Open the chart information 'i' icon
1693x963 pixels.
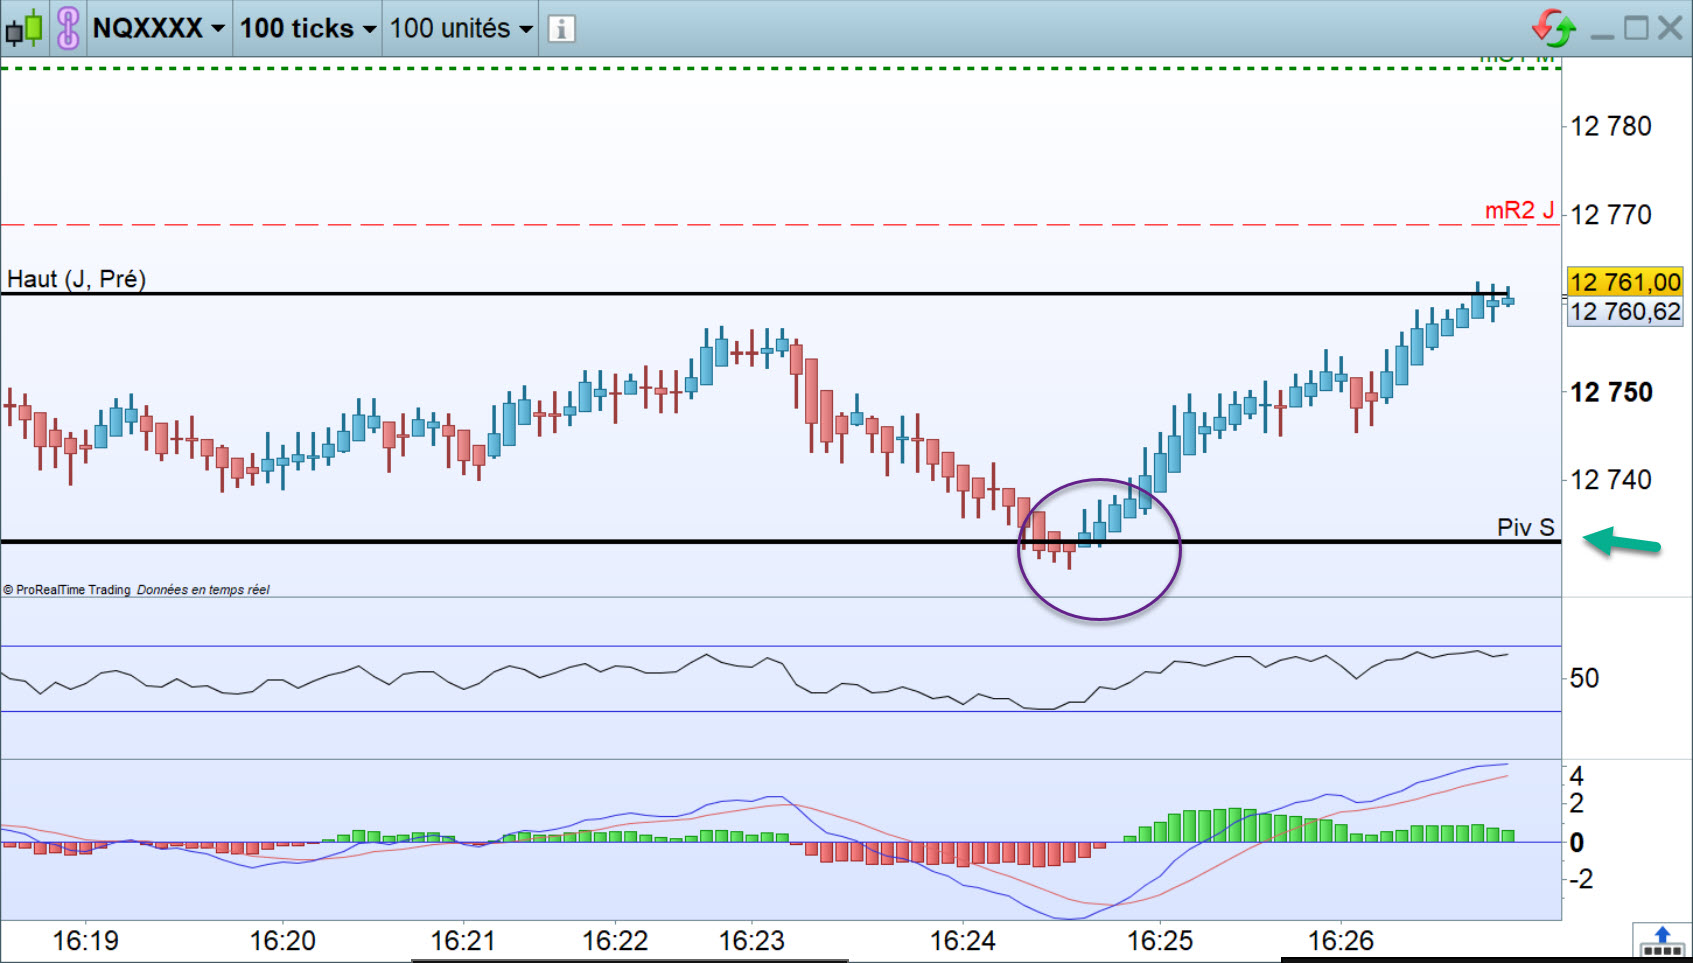click(x=561, y=29)
